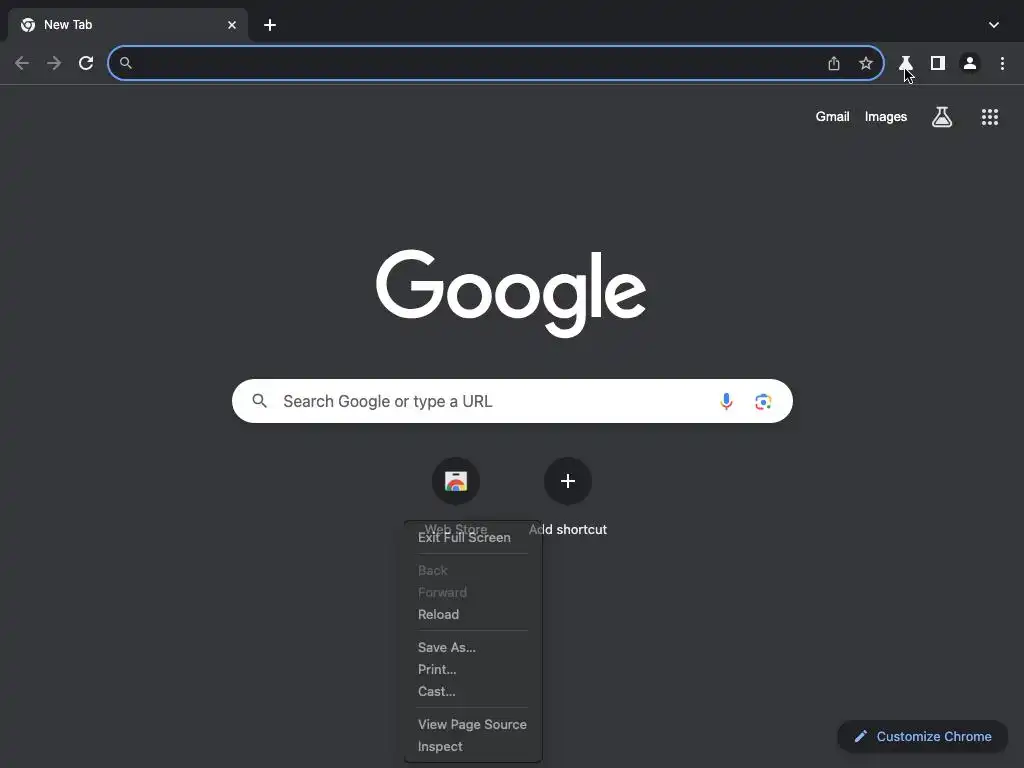Close the New Tab tab
1024x768 pixels.
pos(232,25)
